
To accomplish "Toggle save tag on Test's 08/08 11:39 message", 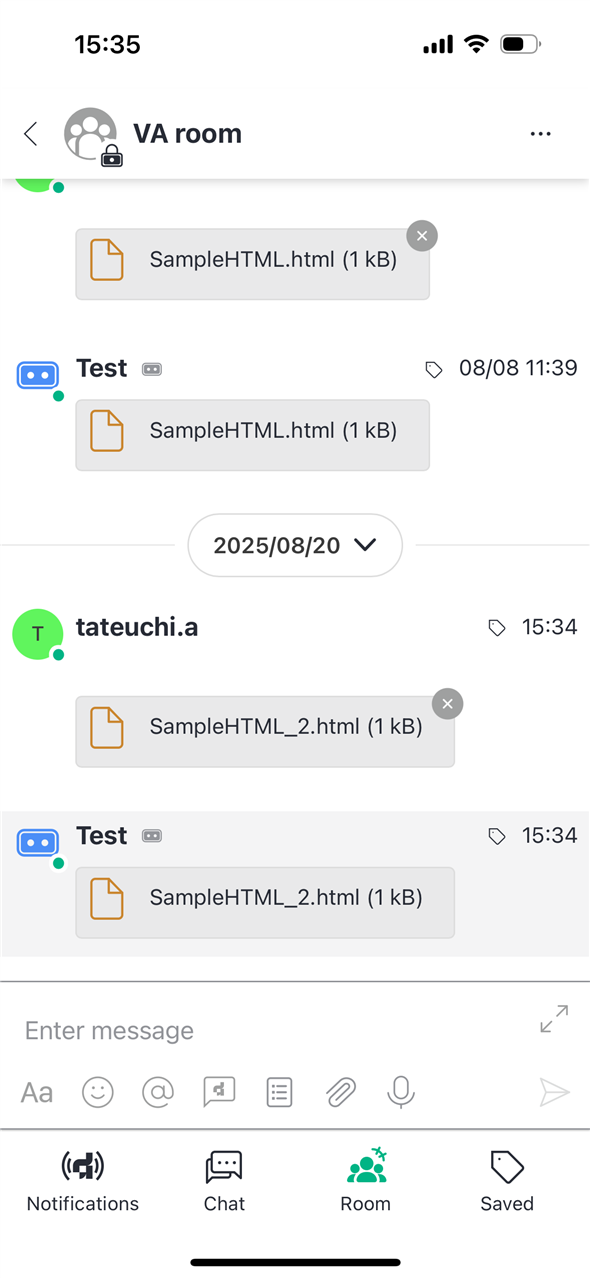I will click(434, 369).
